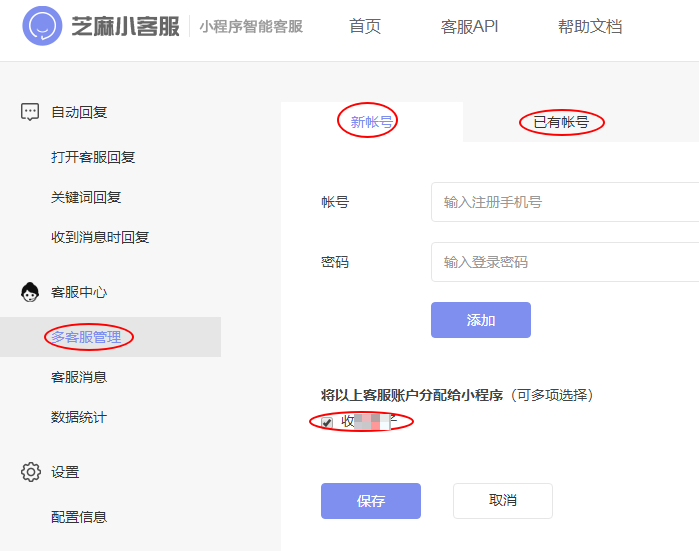This screenshot has width=699, height=551.
Task: Focus the 密码 password input field
Action: [565, 262]
